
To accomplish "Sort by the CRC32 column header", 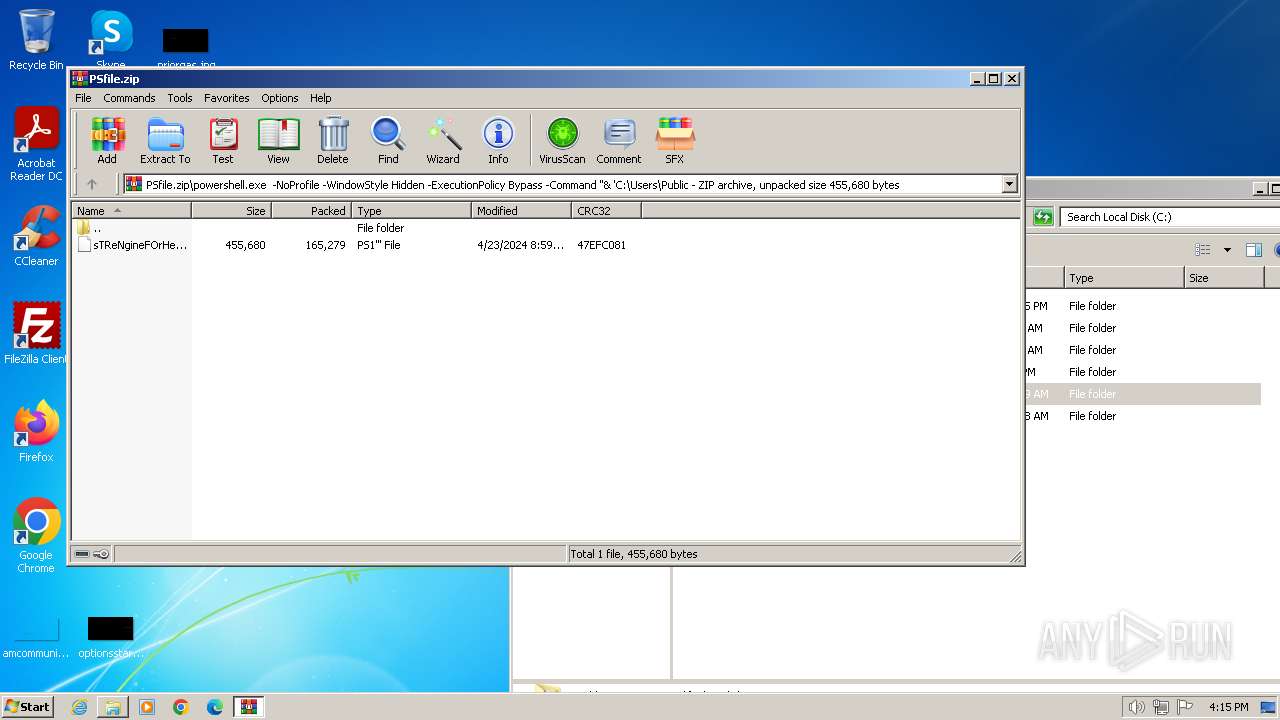I will click(607, 211).
